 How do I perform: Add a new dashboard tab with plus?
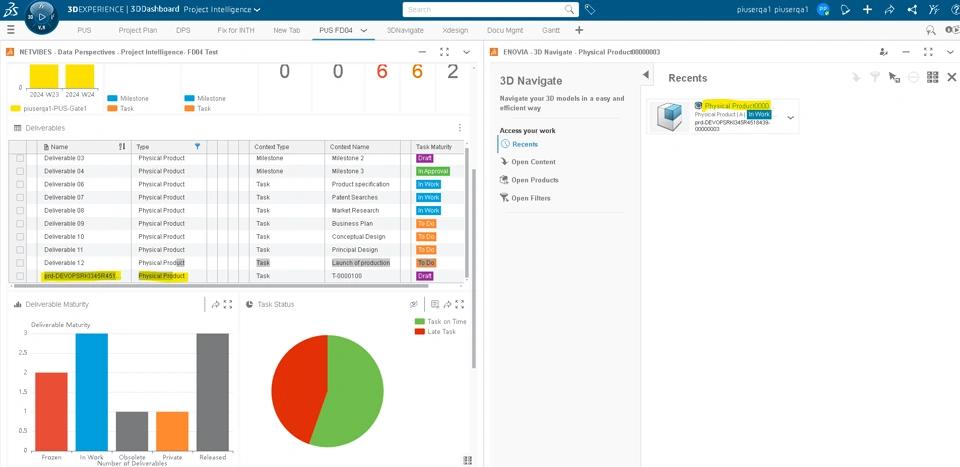[579, 30]
